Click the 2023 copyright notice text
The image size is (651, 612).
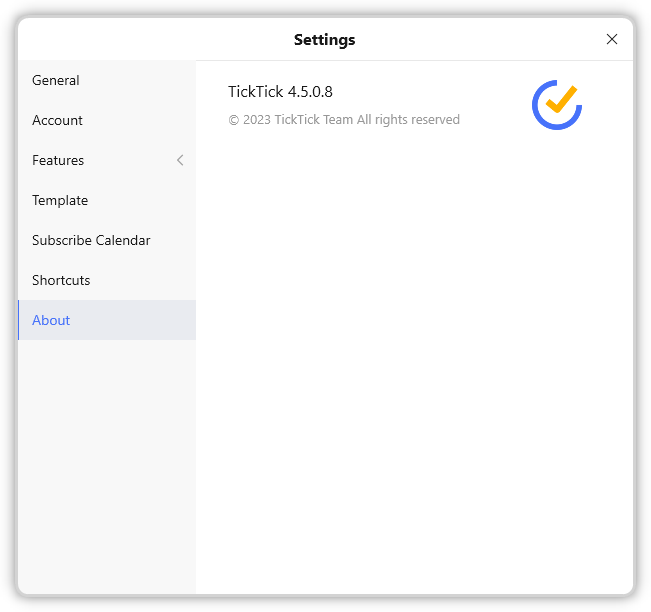(x=344, y=120)
